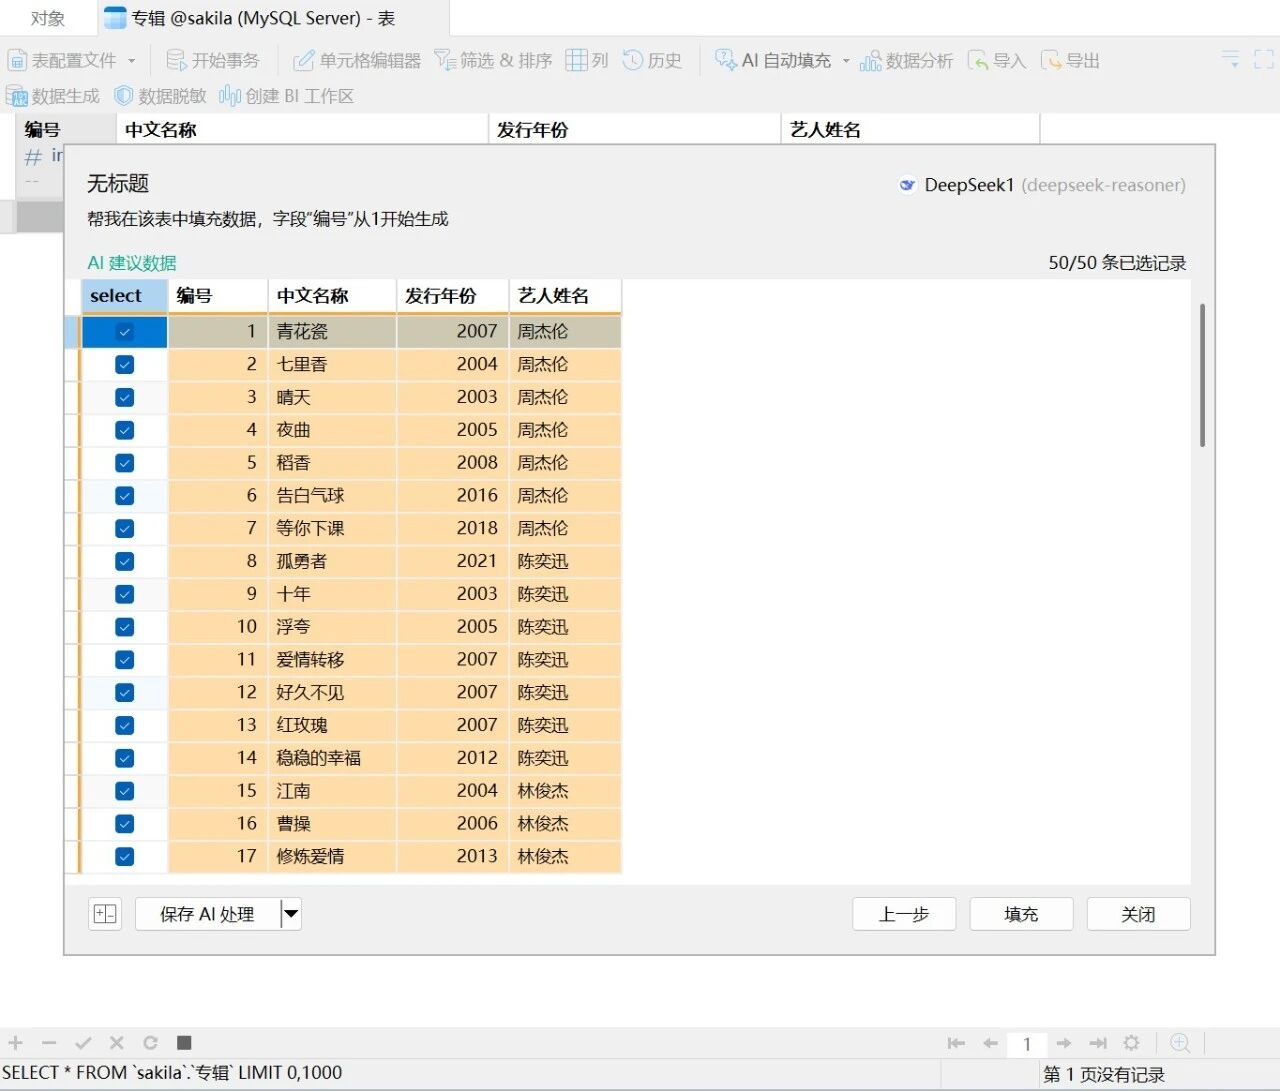Click the AI dialog vertical scrollbar
The height and width of the screenshot is (1091, 1280).
(x=1202, y=375)
